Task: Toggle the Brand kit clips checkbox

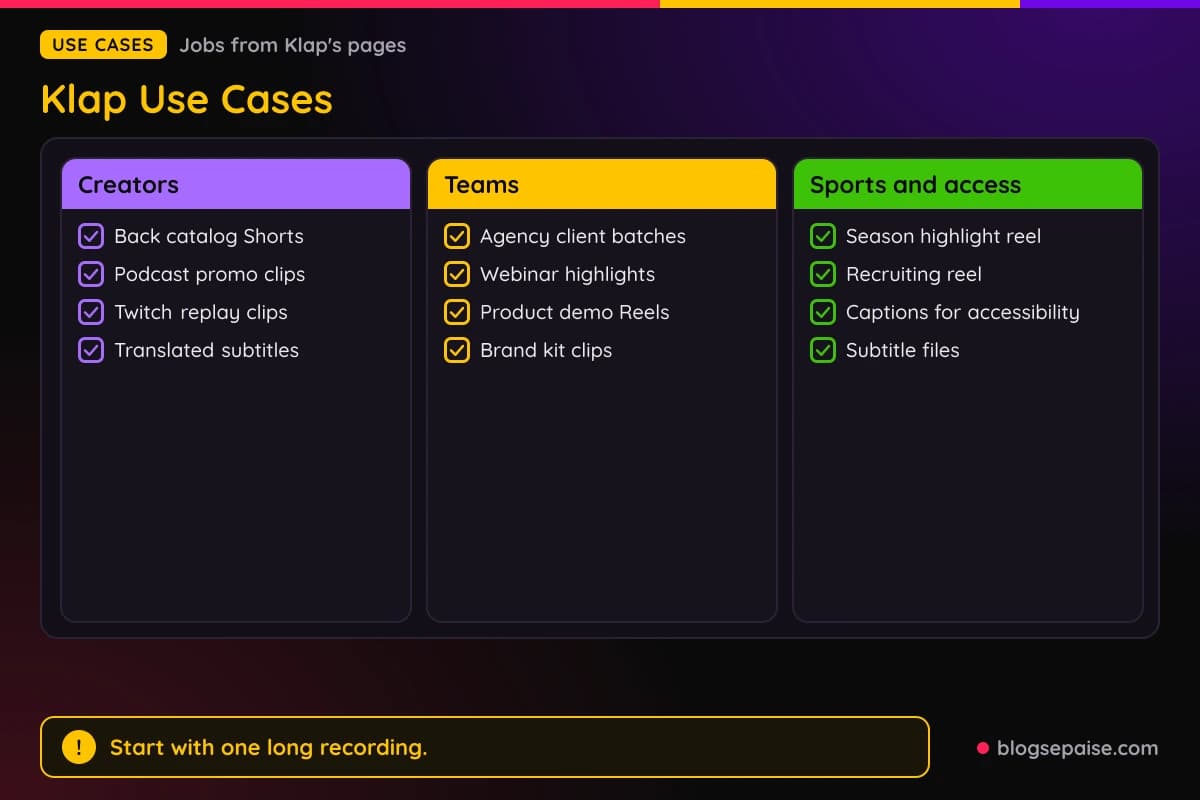Action: (457, 350)
